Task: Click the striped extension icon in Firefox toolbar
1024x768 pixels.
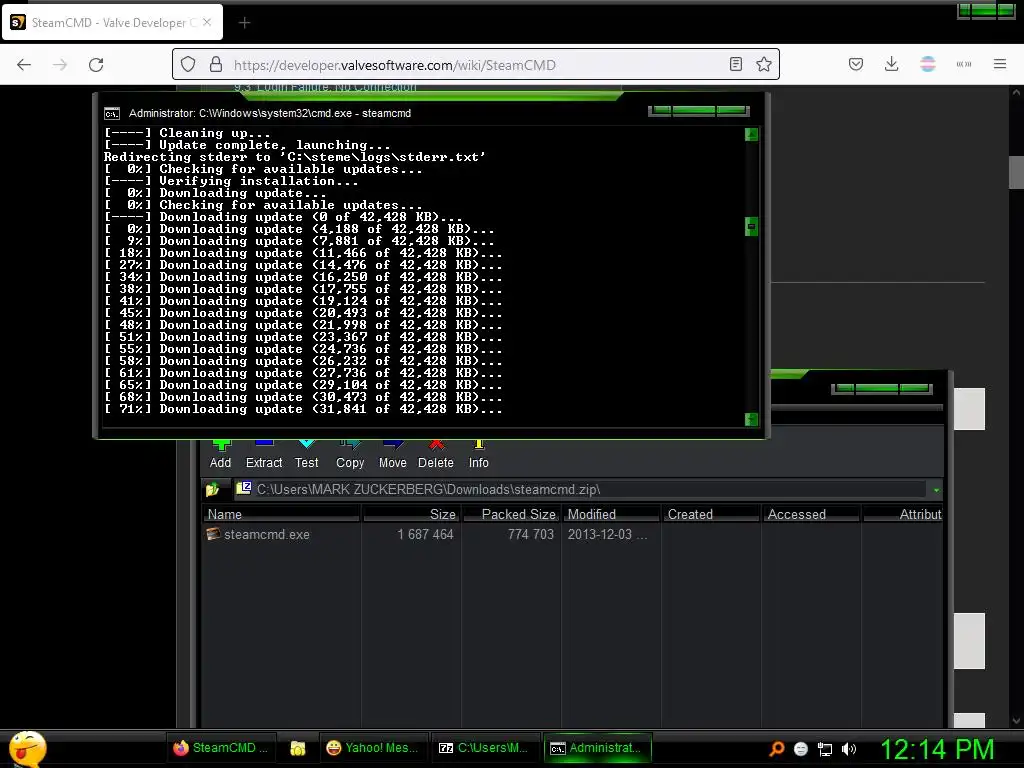Action: 928,64
